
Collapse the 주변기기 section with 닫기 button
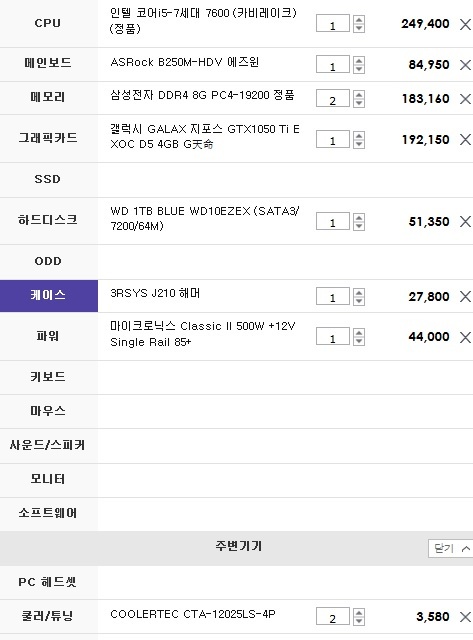click(450, 548)
